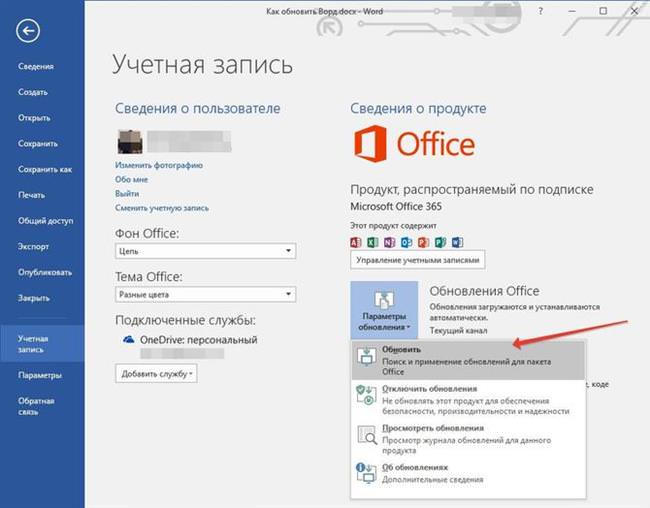Click the Обо мне link
Screen dimensions: 650x508
[x=131, y=179]
